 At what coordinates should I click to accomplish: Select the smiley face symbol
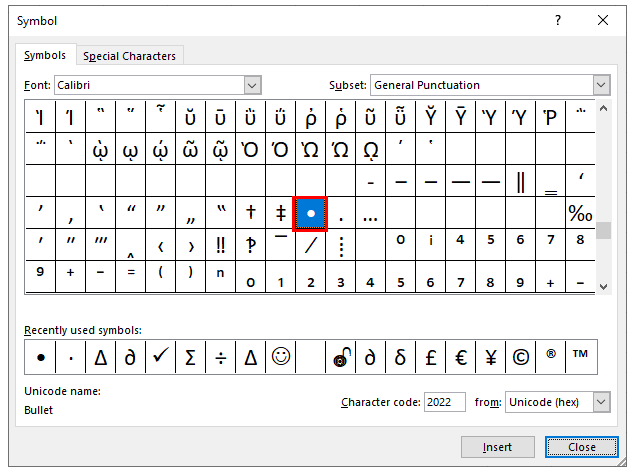pos(281,357)
